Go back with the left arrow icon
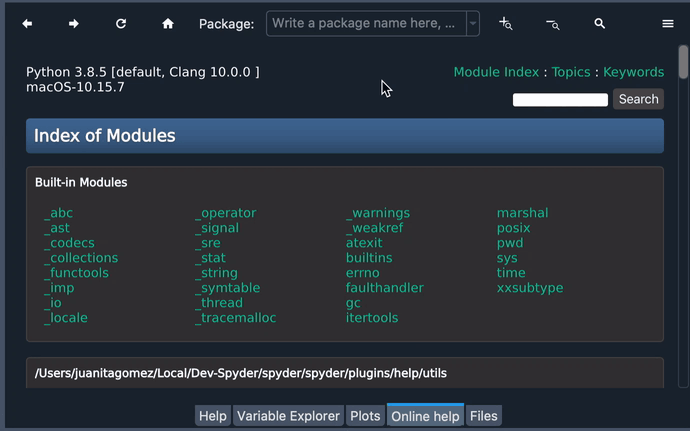The width and height of the screenshot is (690, 431). tap(27, 24)
